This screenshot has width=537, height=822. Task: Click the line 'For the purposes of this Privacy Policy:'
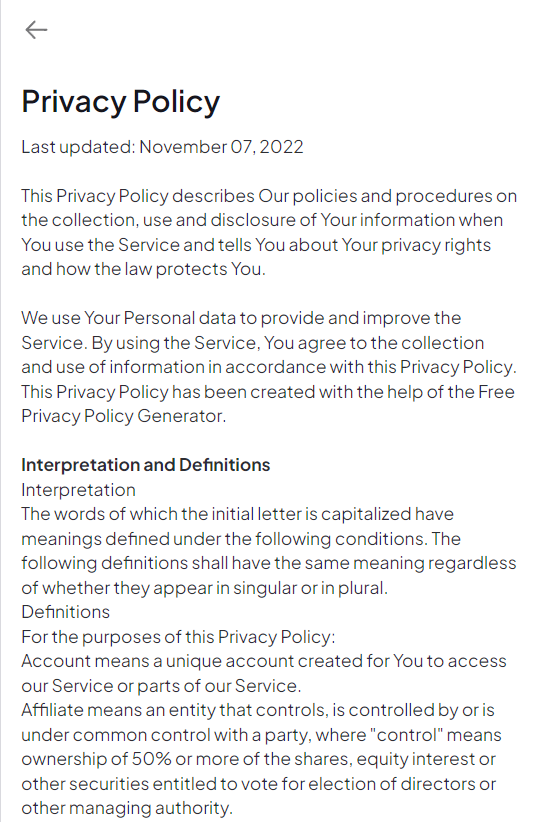(178, 636)
